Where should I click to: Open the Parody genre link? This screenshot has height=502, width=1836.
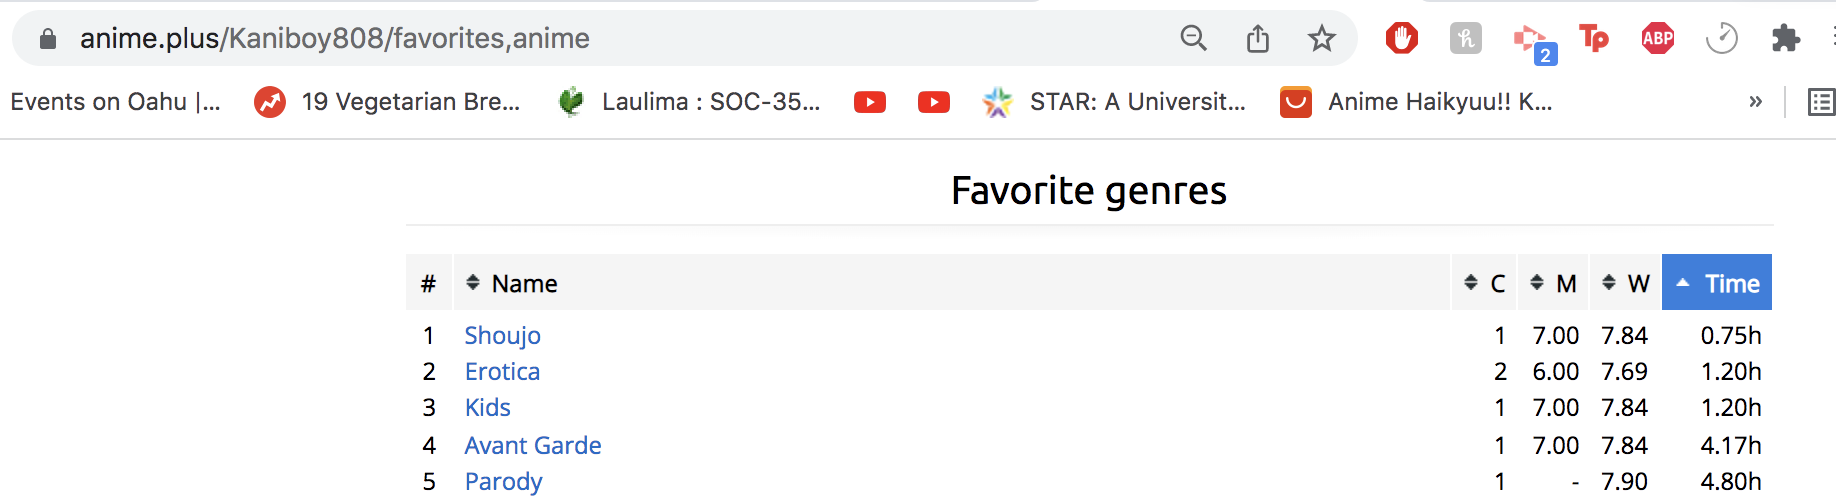503,482
